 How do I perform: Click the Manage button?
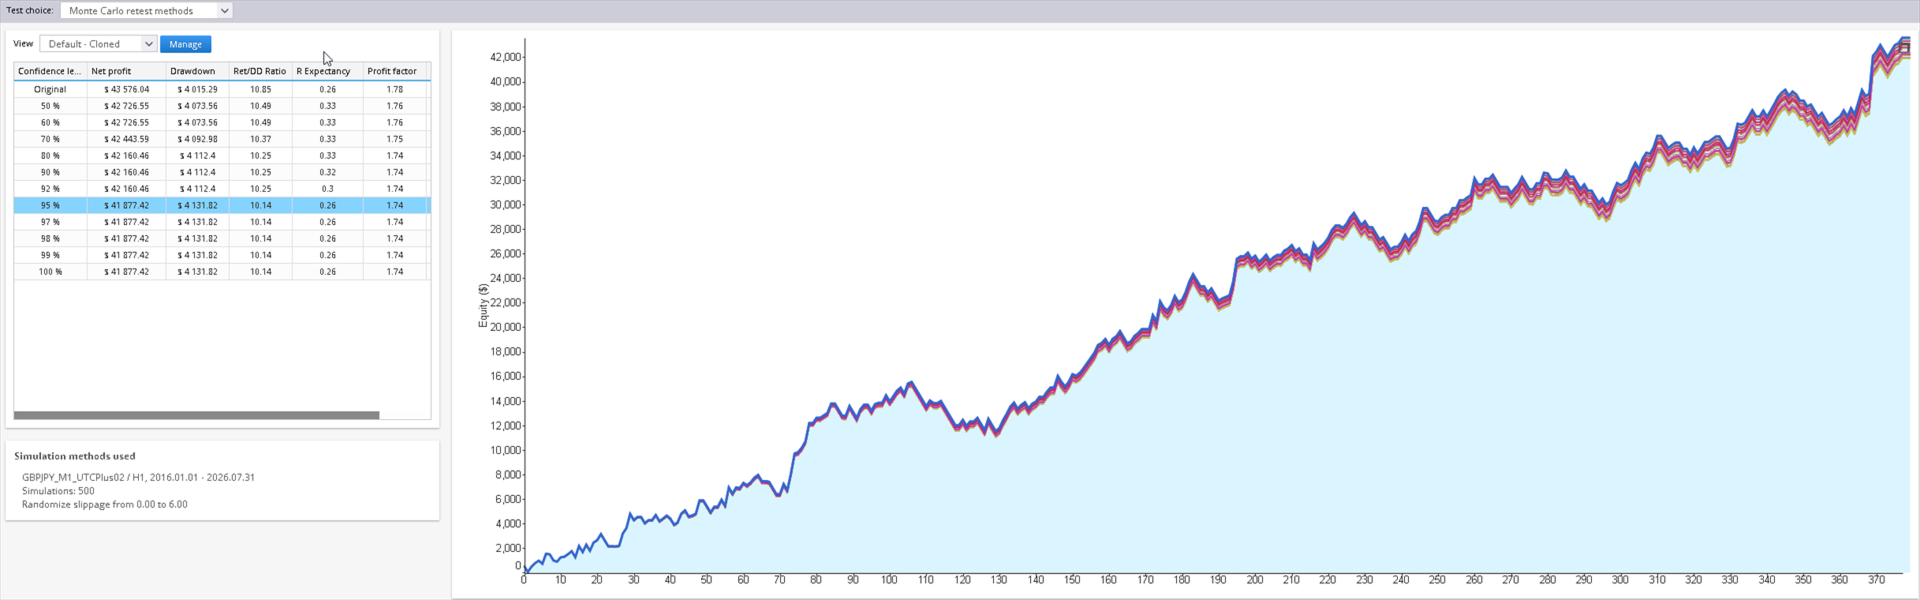[185, 44]
